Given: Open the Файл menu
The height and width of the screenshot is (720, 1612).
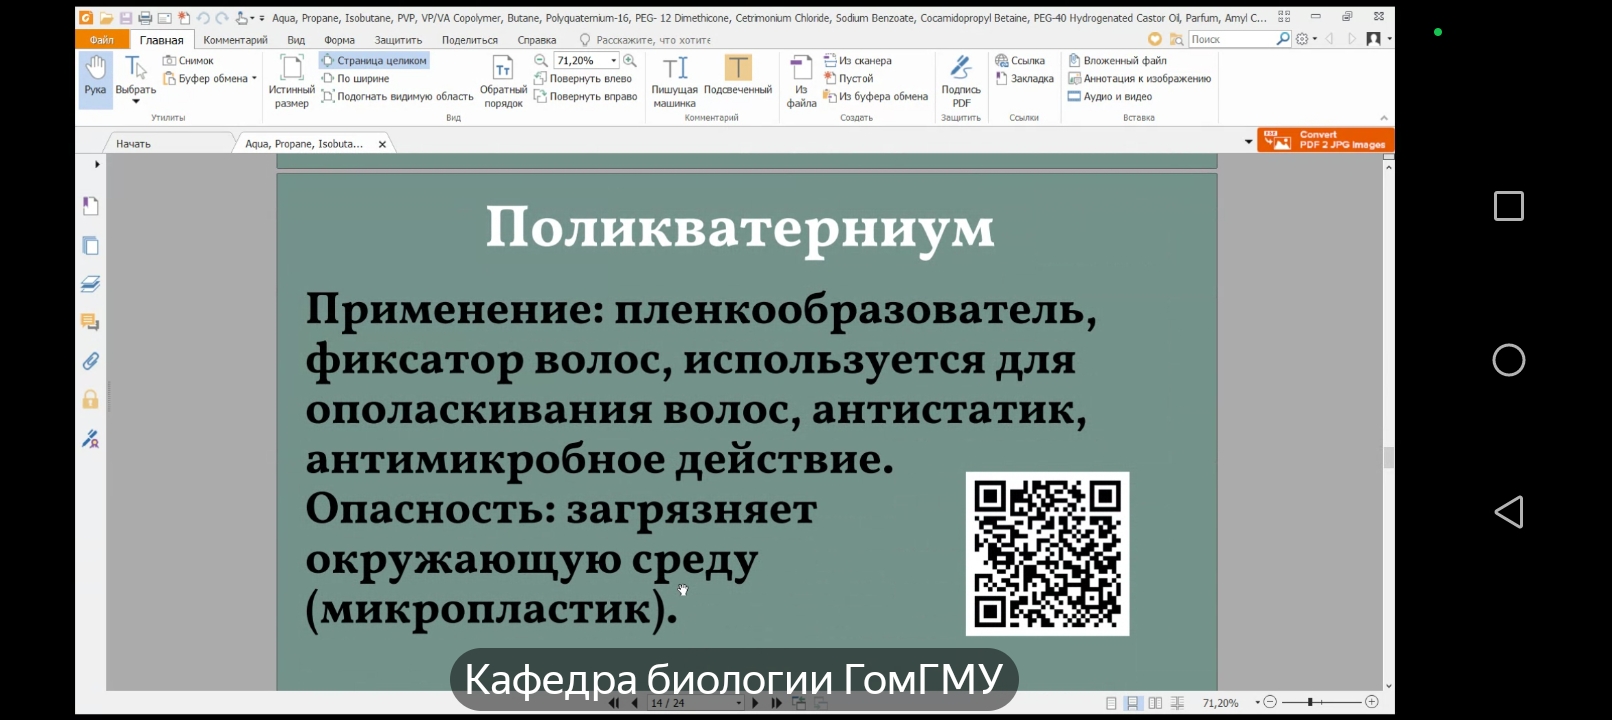Looking at the screenshot, I should 101,40.
